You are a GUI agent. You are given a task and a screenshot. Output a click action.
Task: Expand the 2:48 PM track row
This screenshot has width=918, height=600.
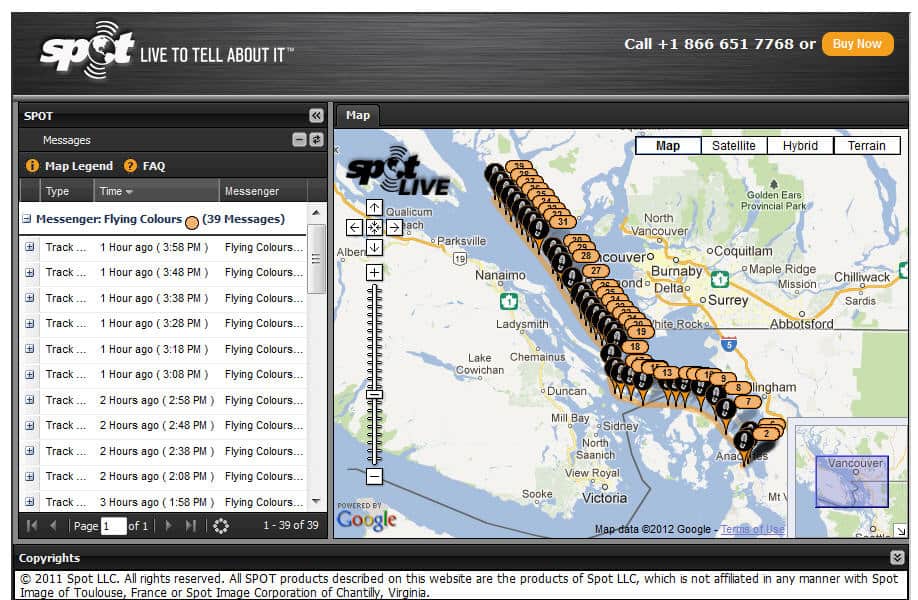(30, 425)
